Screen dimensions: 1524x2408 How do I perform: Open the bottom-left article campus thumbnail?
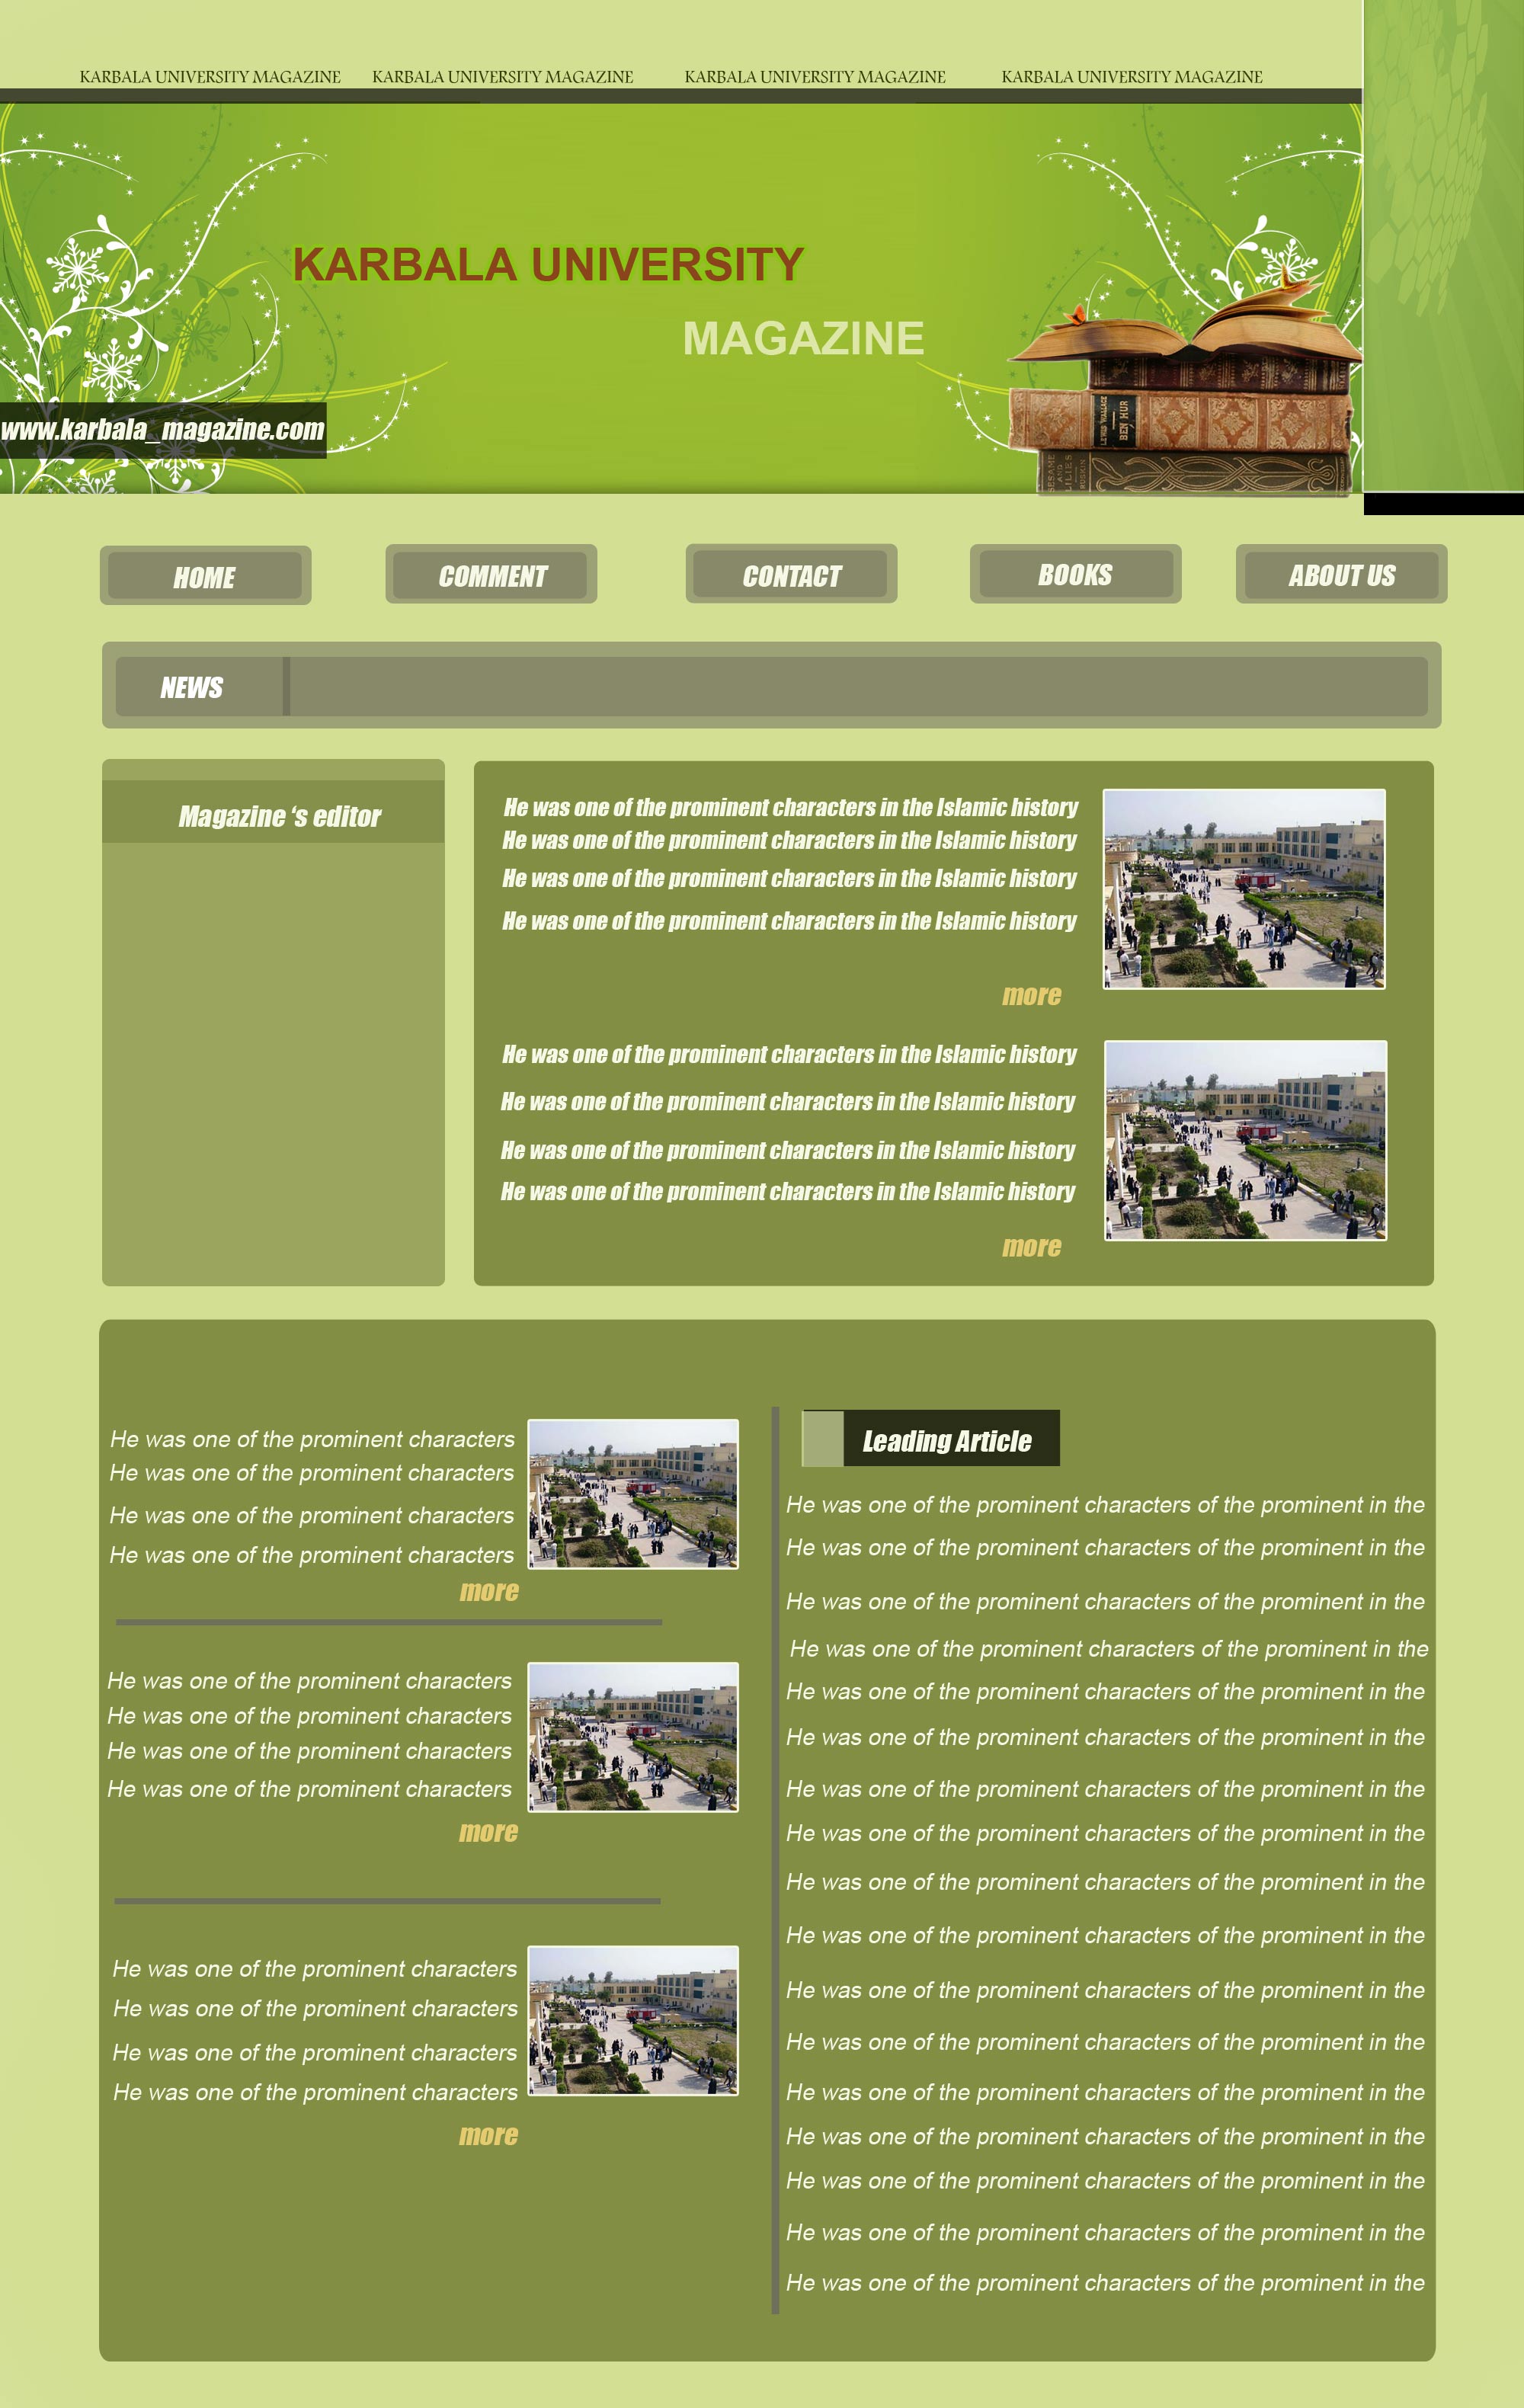tap(633, 2020)
